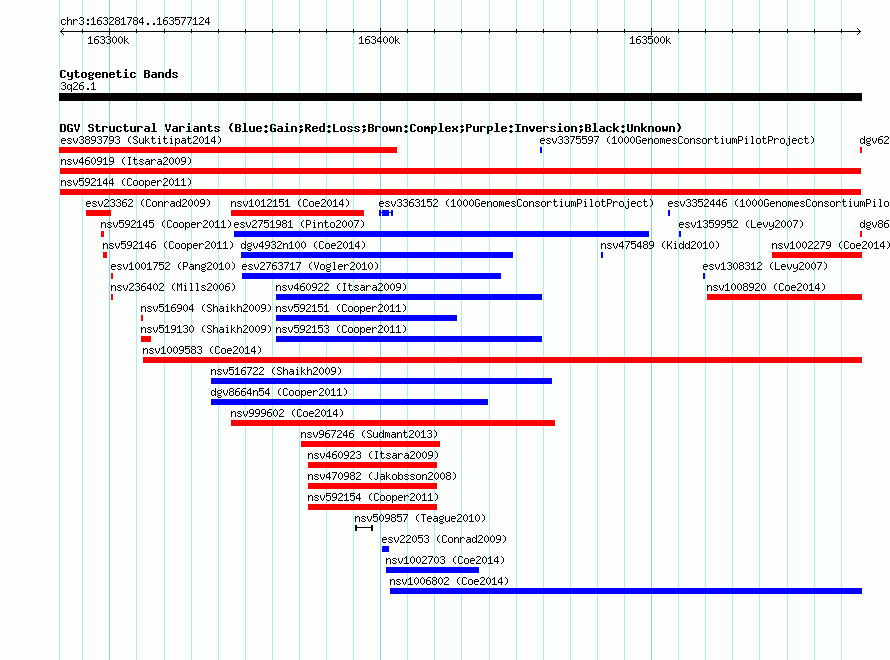Screen dimensions: 890x660
Task: Click the esv3893793 (Suktitipat2014) variant label
Action: (141, 140)
